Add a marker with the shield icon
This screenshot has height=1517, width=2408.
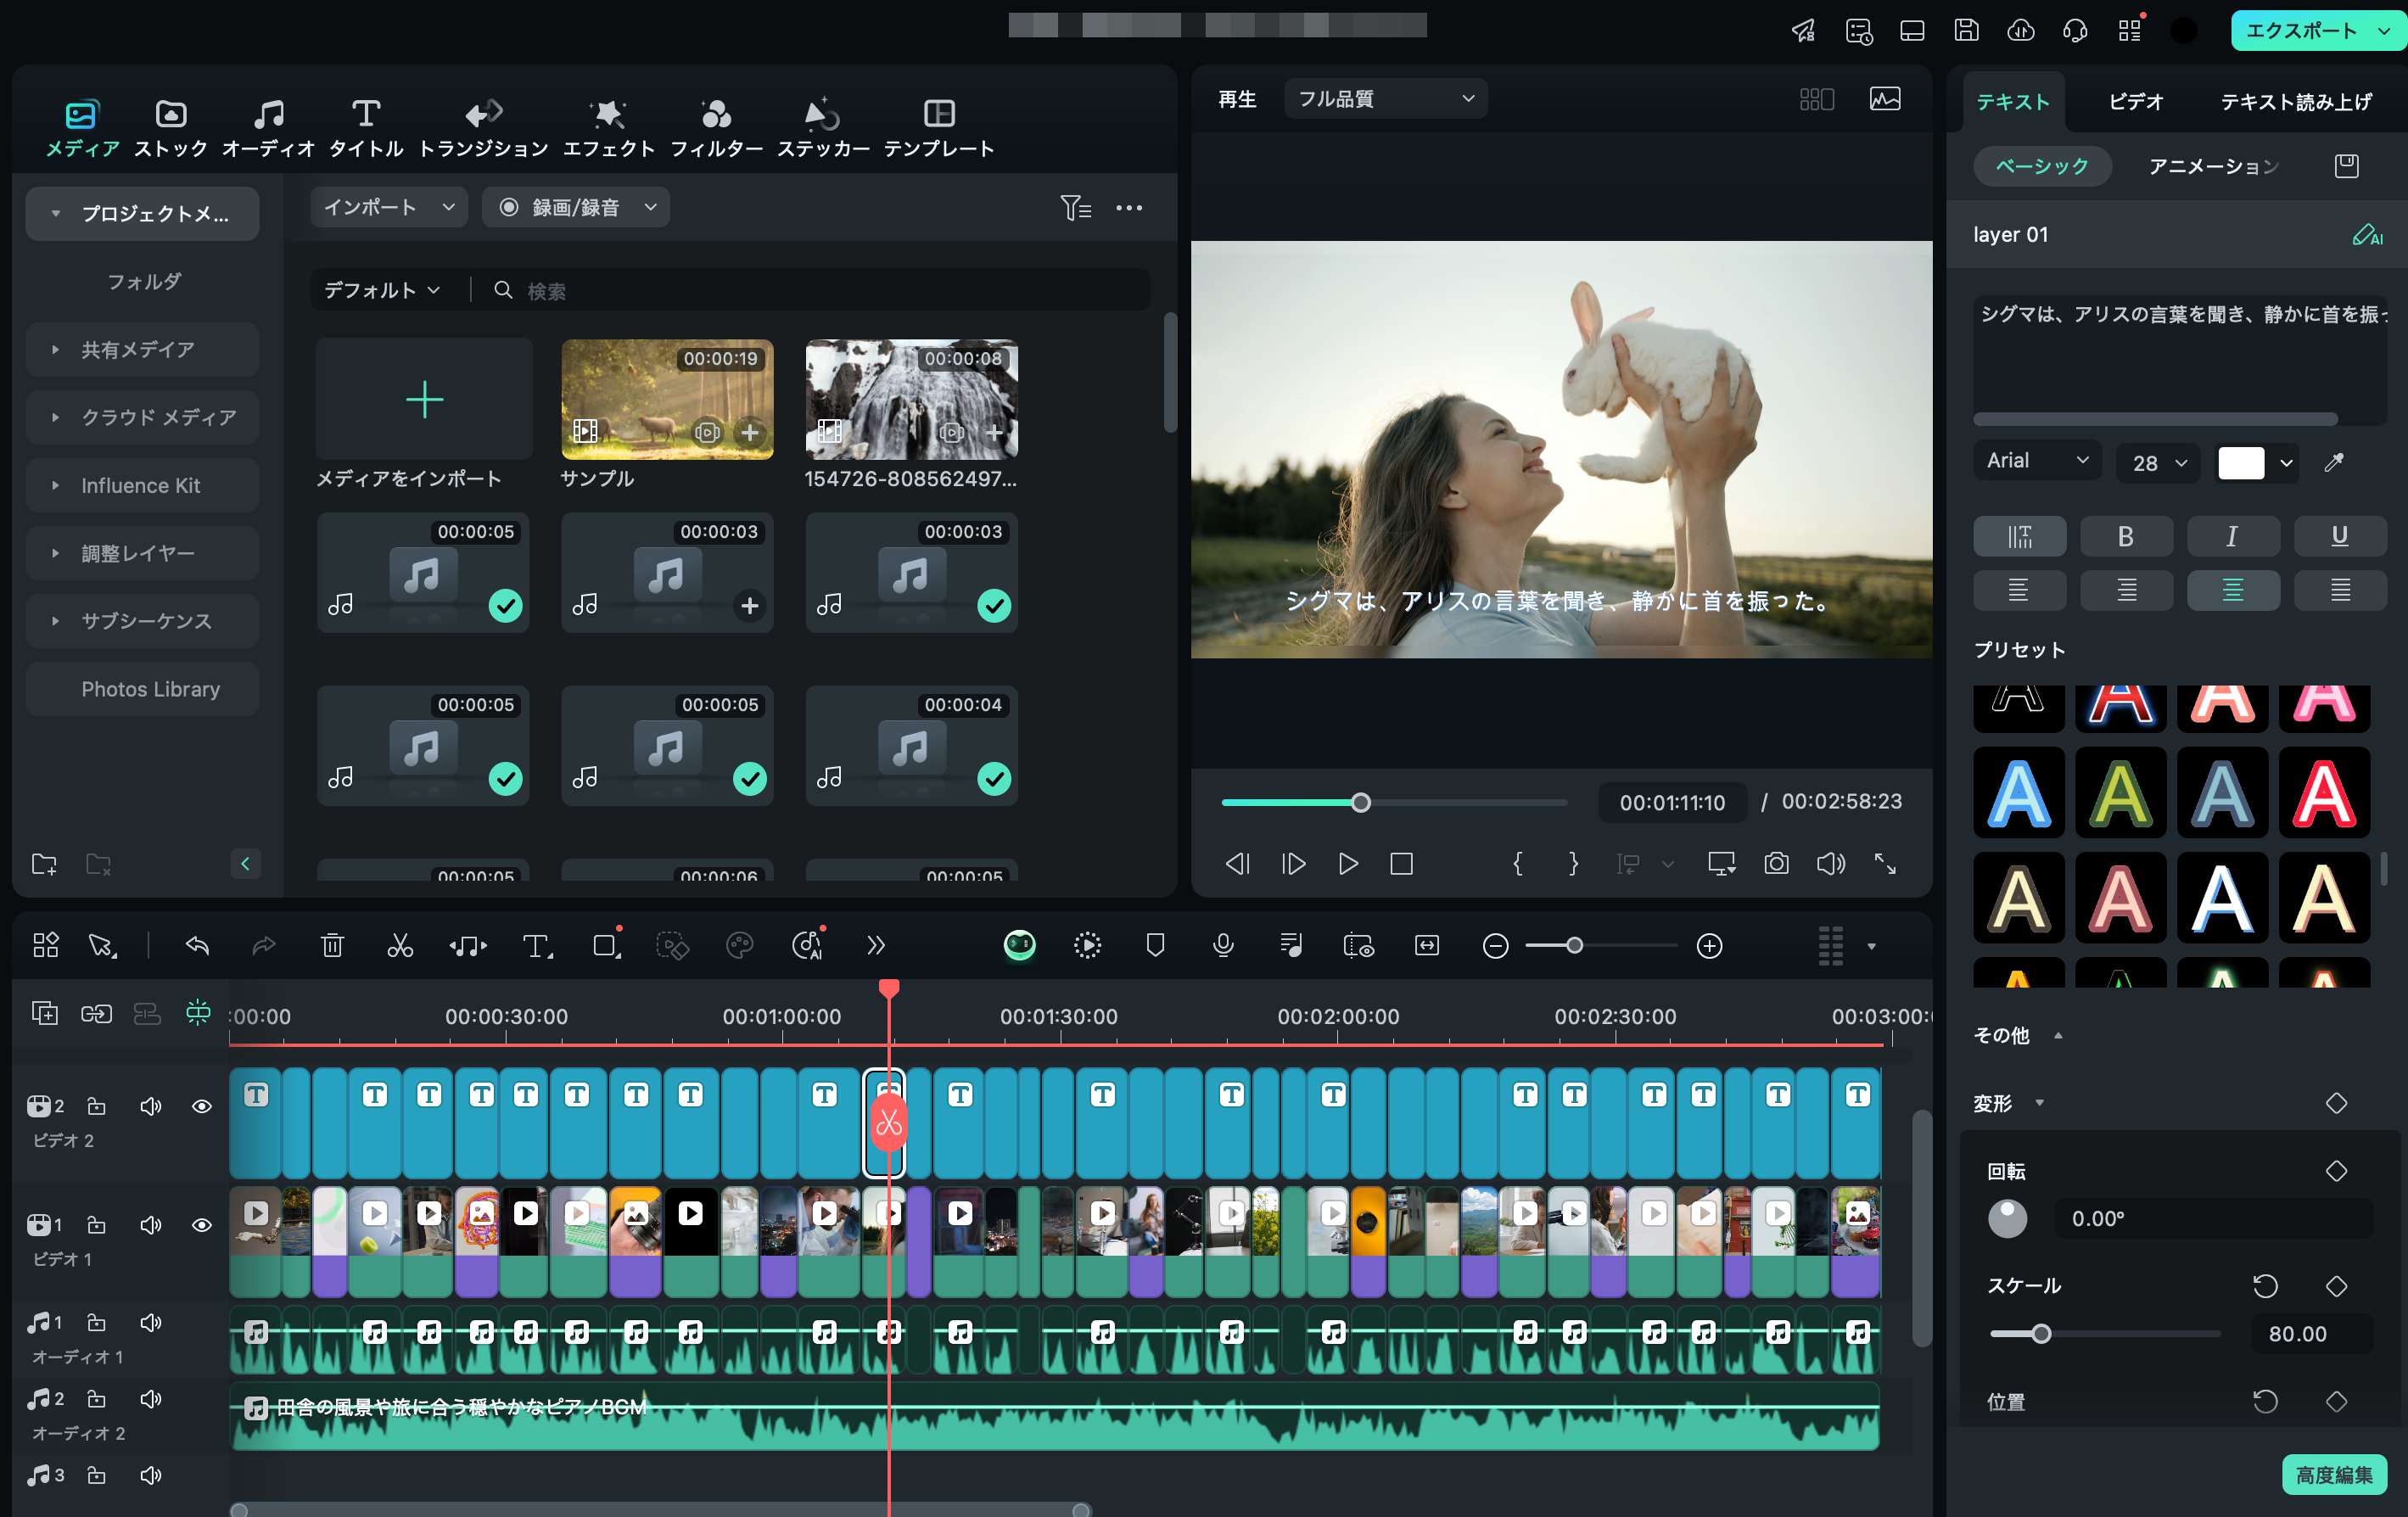point(1155,945)
